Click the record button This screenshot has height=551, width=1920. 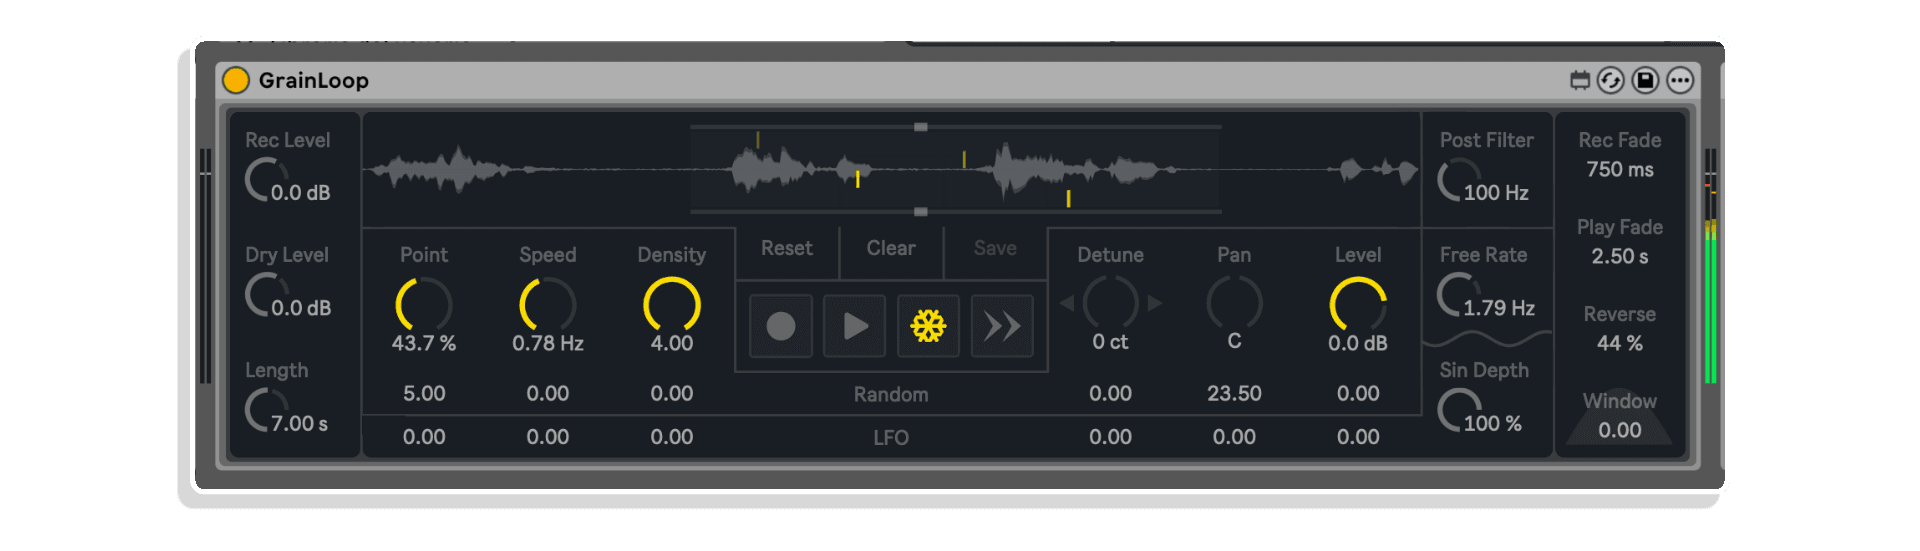(781, 326)
